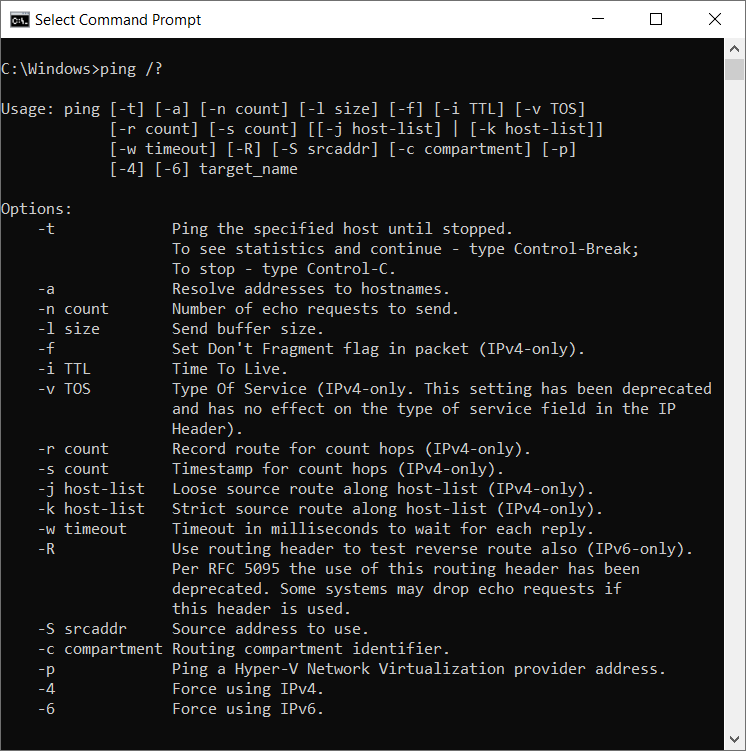This screenshot has height=751, width=746.
Task: Click 'this header is used.' line
Action: tap(261, 609)
